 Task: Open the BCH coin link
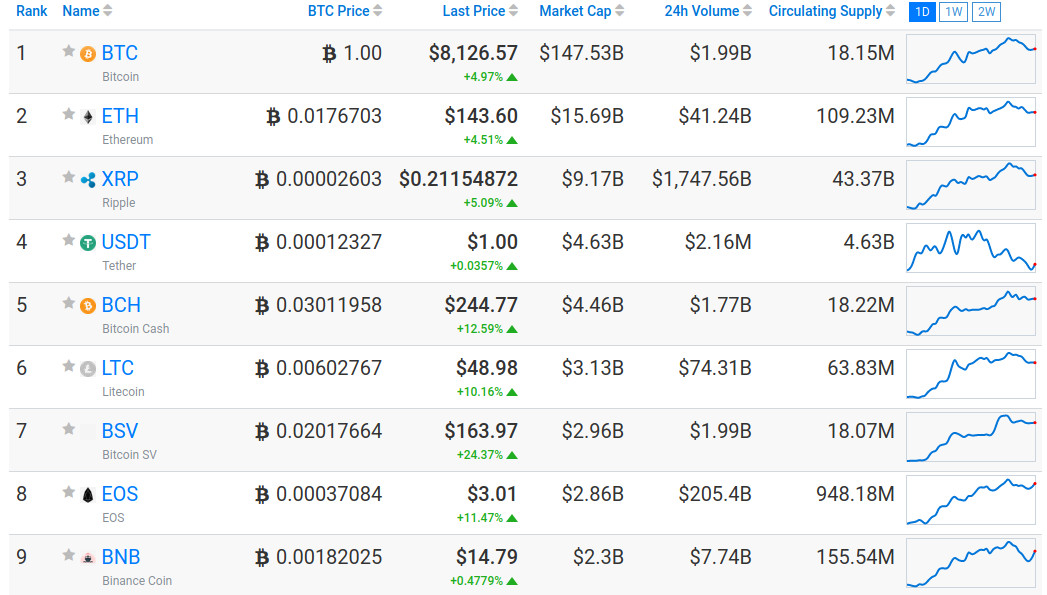(121, 305)
